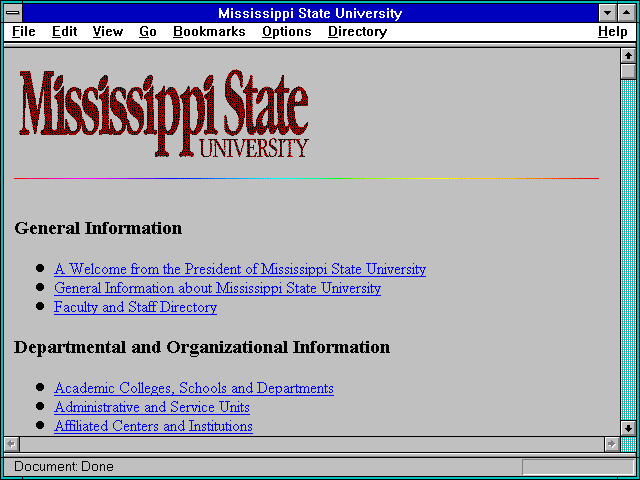Open the View menu
Image resolution: width=640 pixels, height=480 pixels.
pos(107,32)
